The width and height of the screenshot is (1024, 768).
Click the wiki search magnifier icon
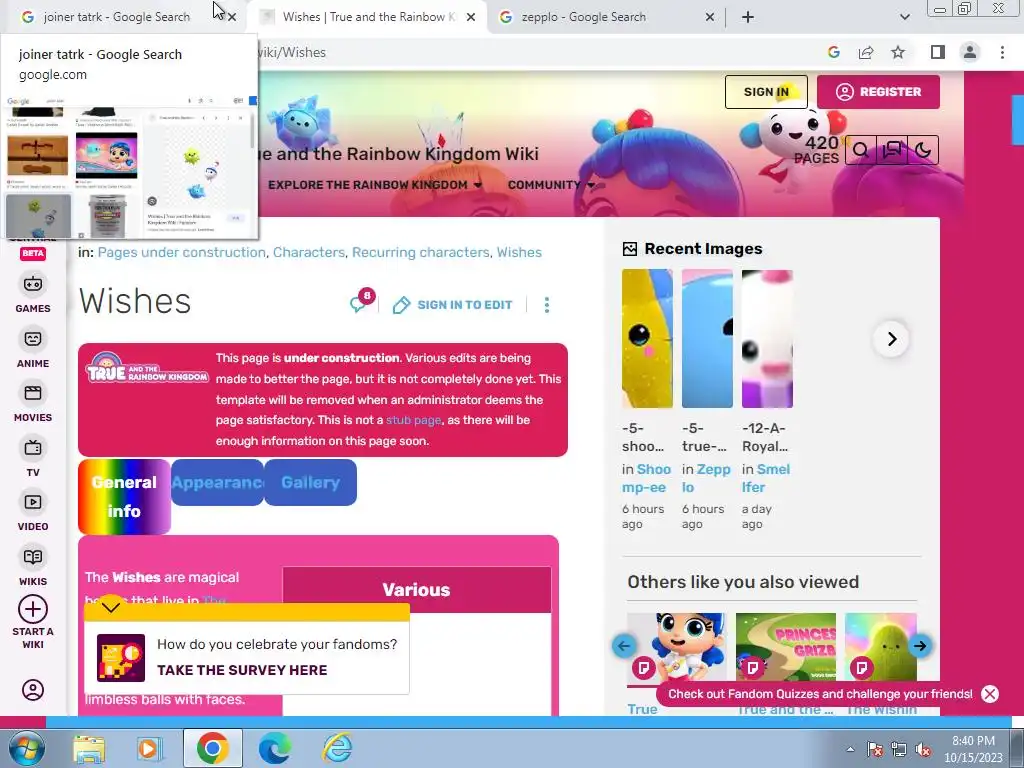point(861,150)
